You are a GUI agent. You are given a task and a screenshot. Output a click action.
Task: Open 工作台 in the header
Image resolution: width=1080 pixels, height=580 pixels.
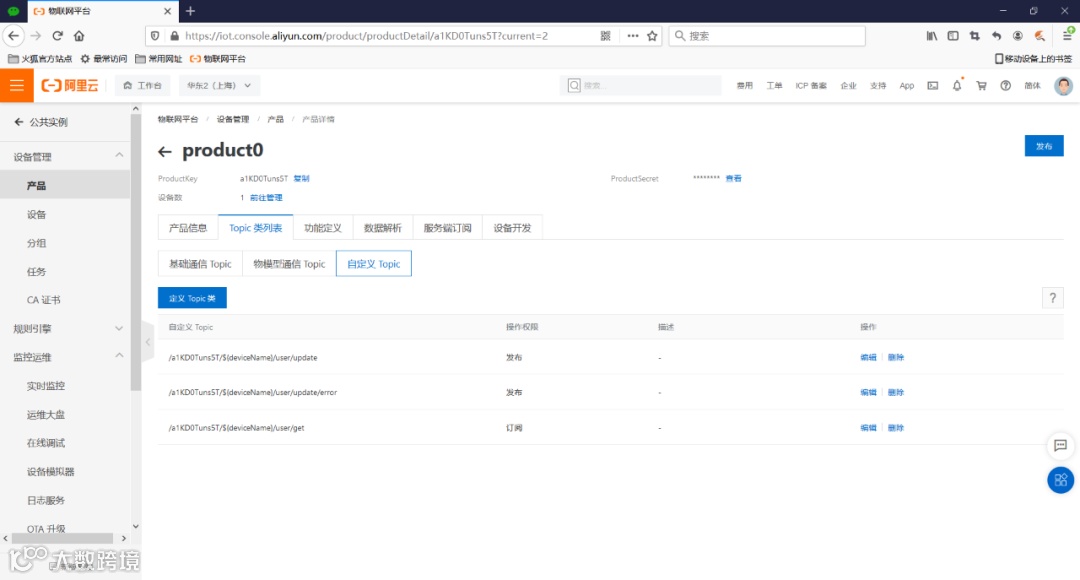click(143, 85)
